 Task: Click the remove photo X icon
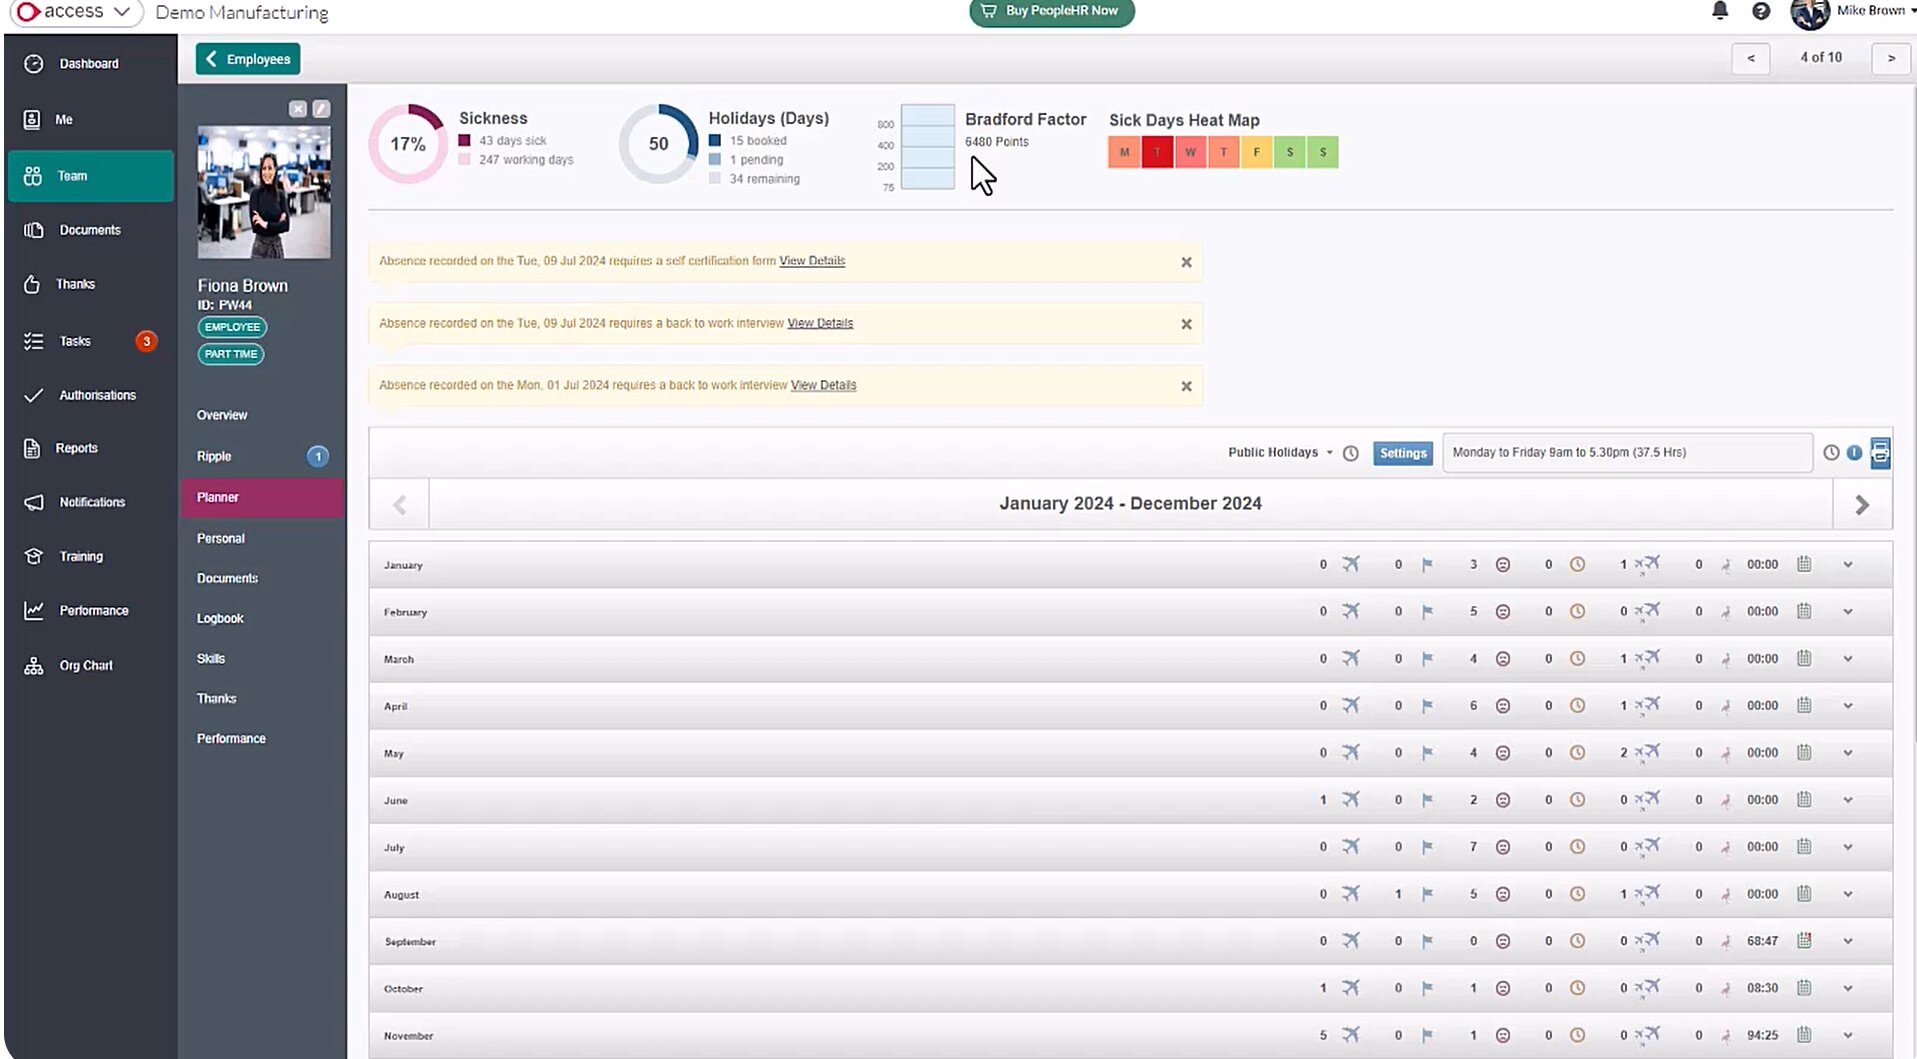(x=298, y=109)
